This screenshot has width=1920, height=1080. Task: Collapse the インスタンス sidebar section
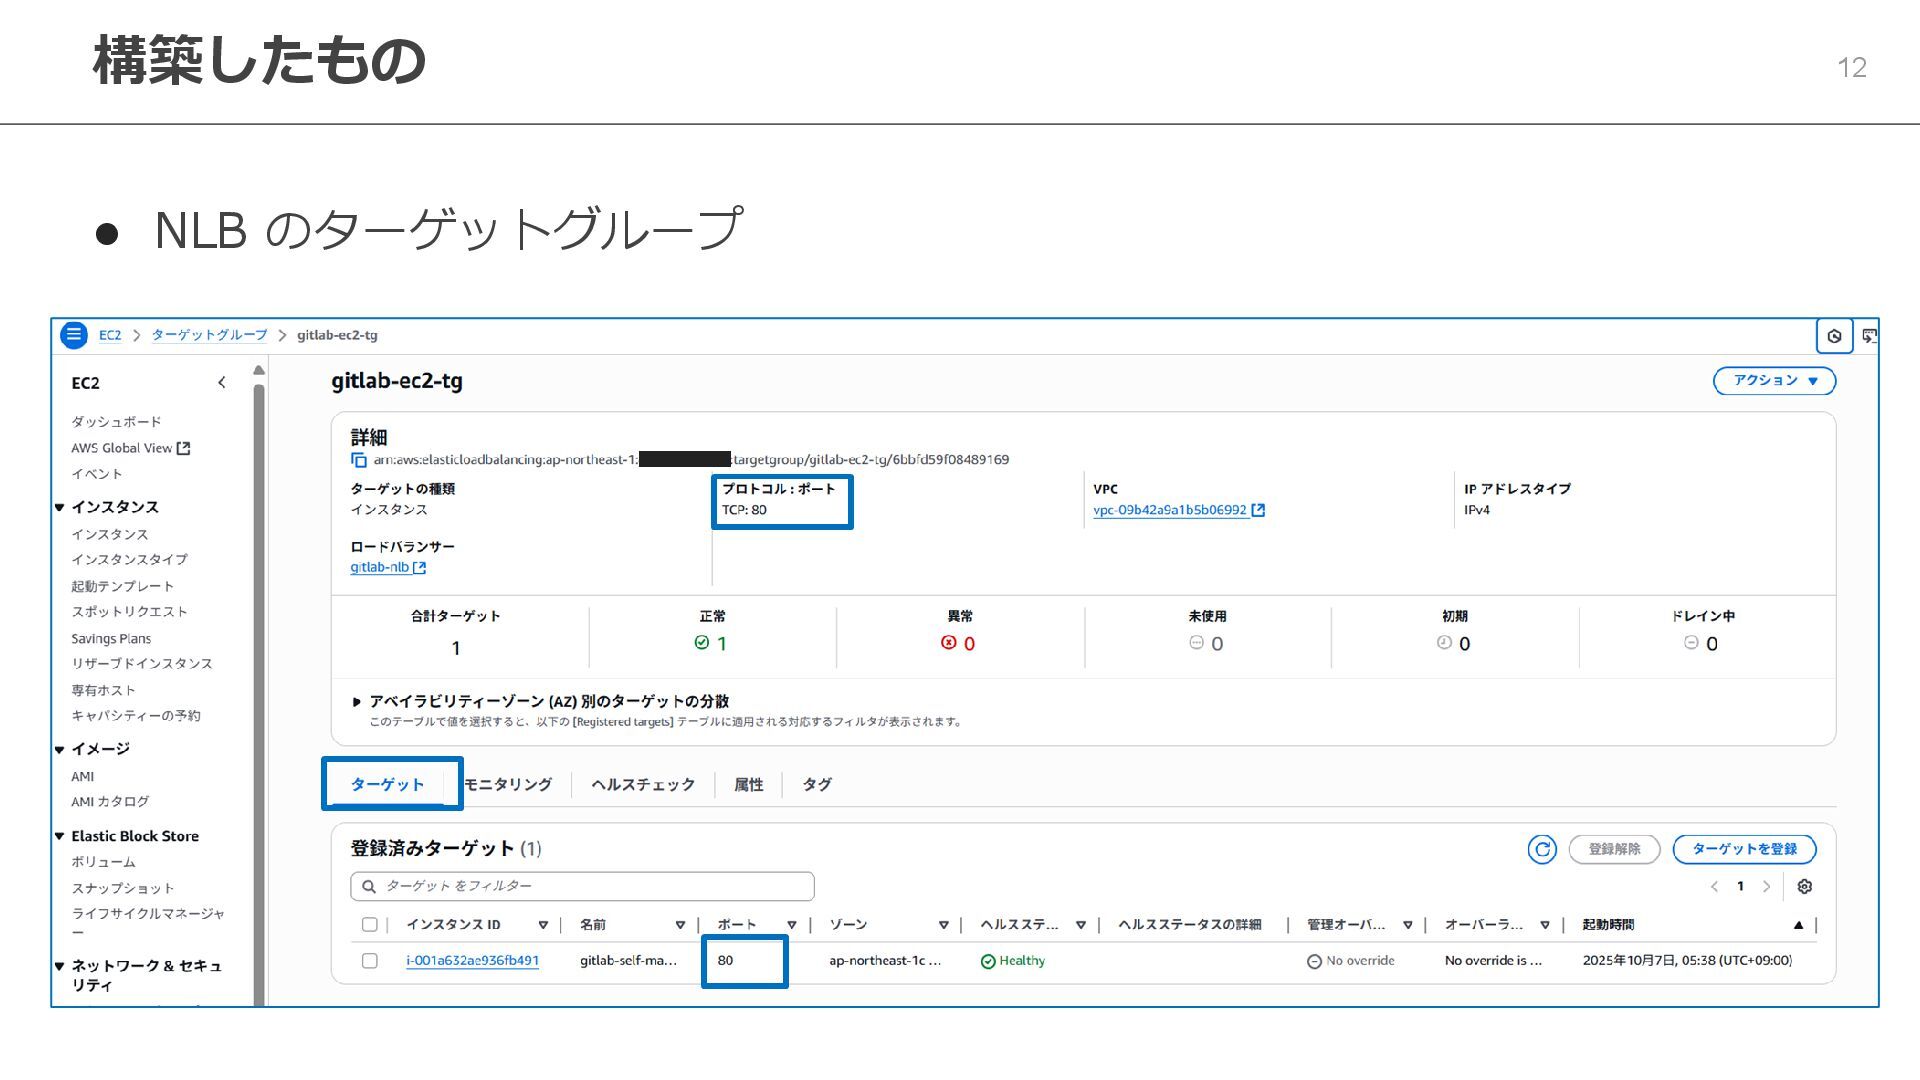60,507
